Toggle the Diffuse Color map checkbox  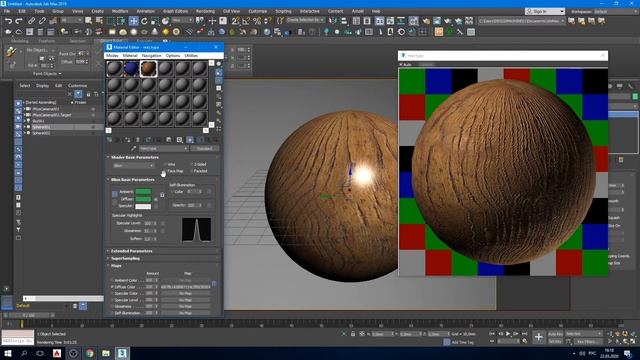point(112,287)
